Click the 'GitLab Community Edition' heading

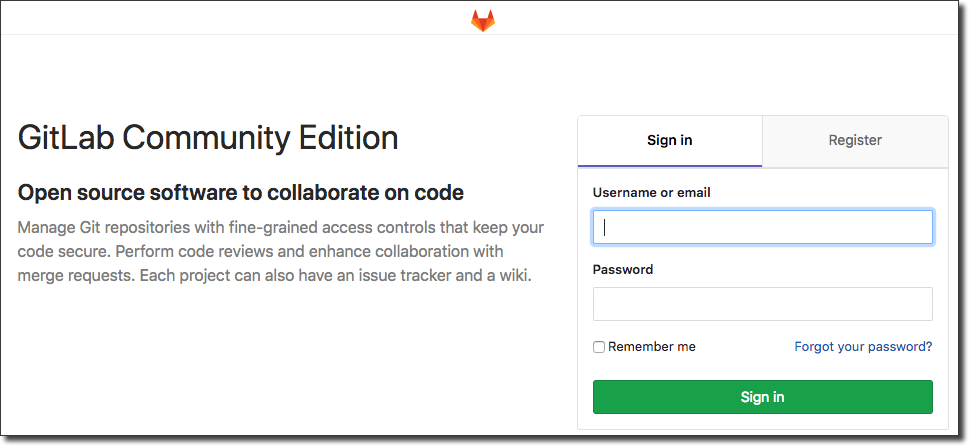click(208, 138)
